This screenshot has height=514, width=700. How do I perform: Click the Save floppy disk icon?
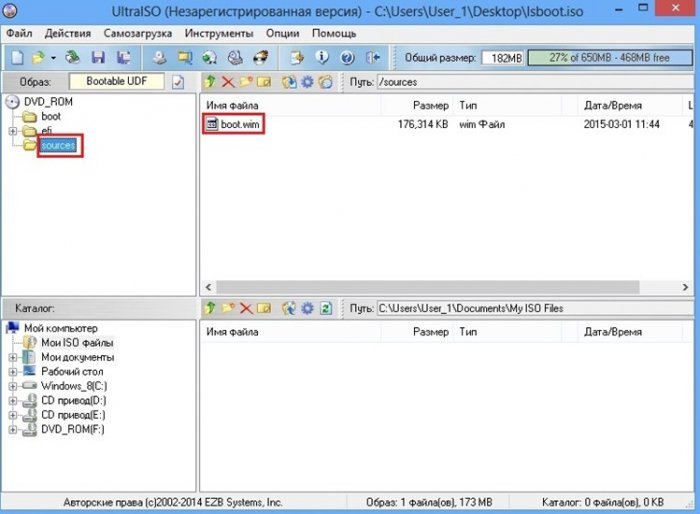tap(98, 58)
